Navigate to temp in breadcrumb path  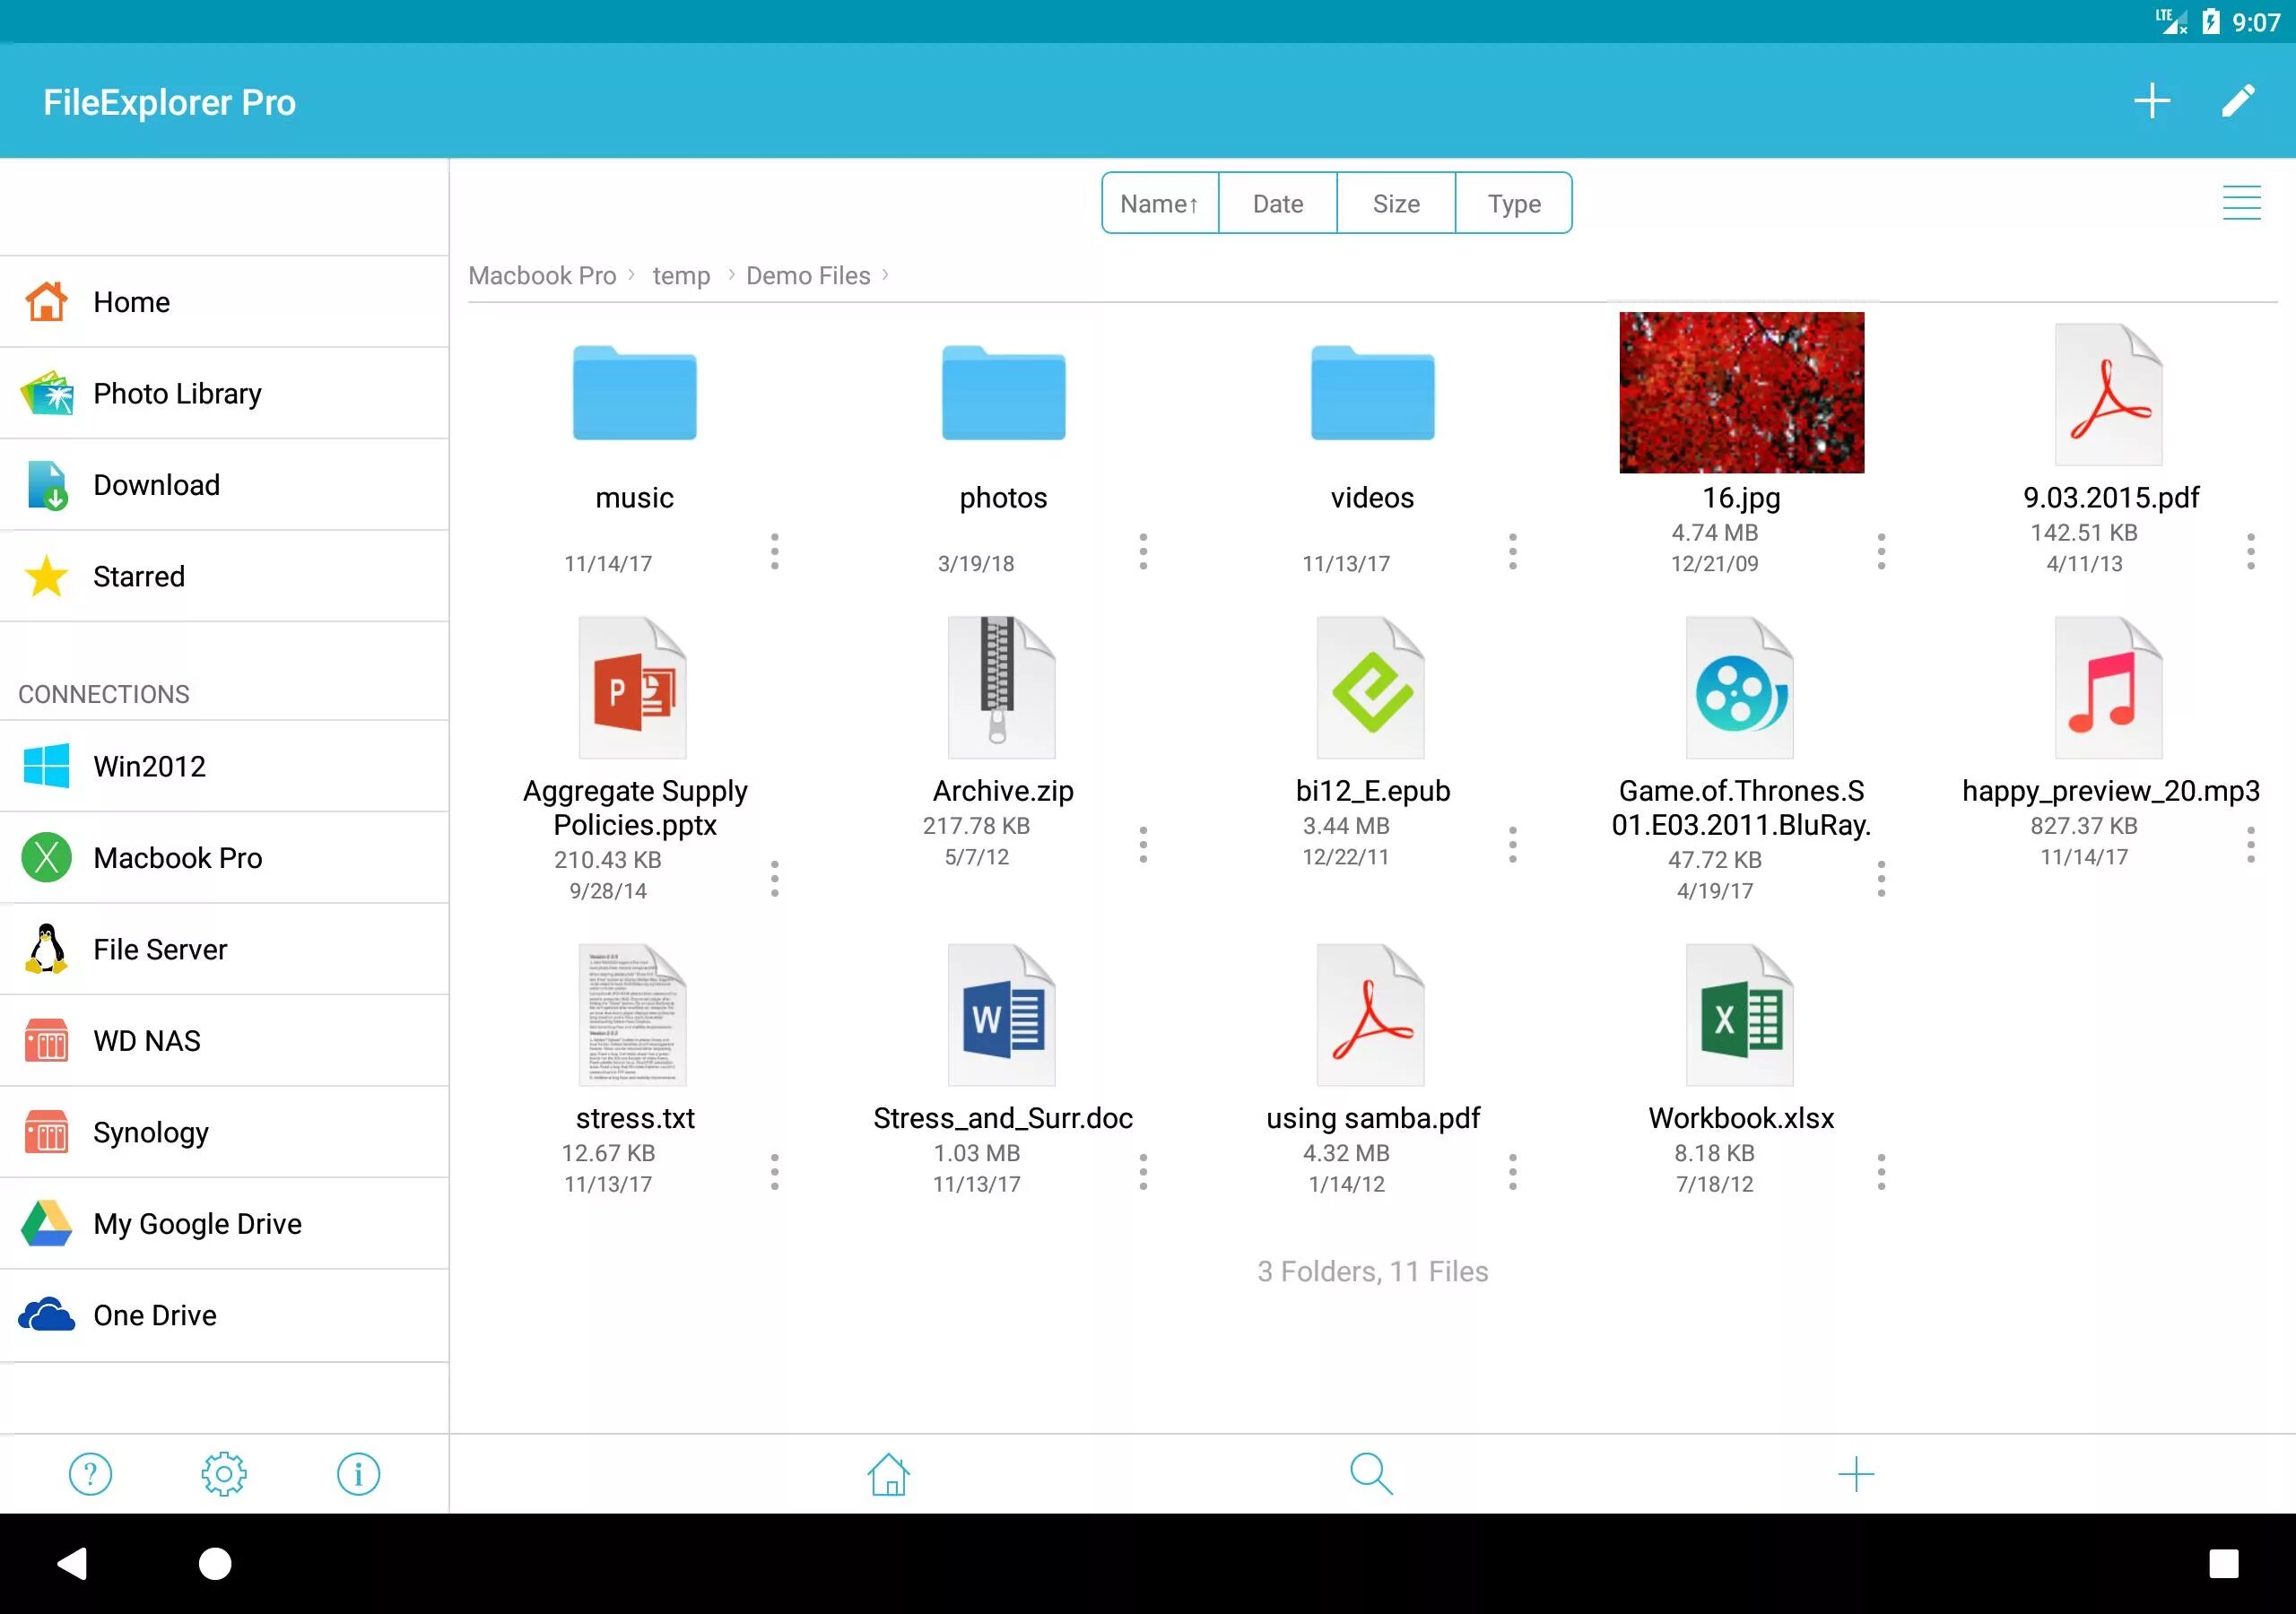point(681,276)
